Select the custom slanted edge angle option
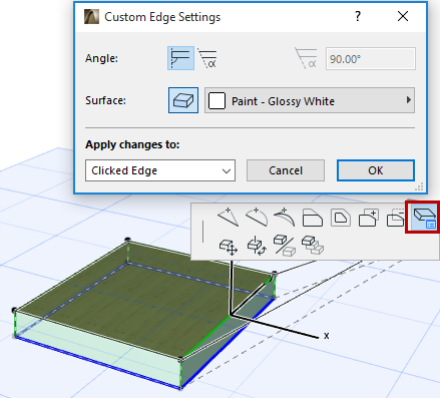The width and height of the screenshot is (440, 398). pyautogui.click(x=208, y=58)
